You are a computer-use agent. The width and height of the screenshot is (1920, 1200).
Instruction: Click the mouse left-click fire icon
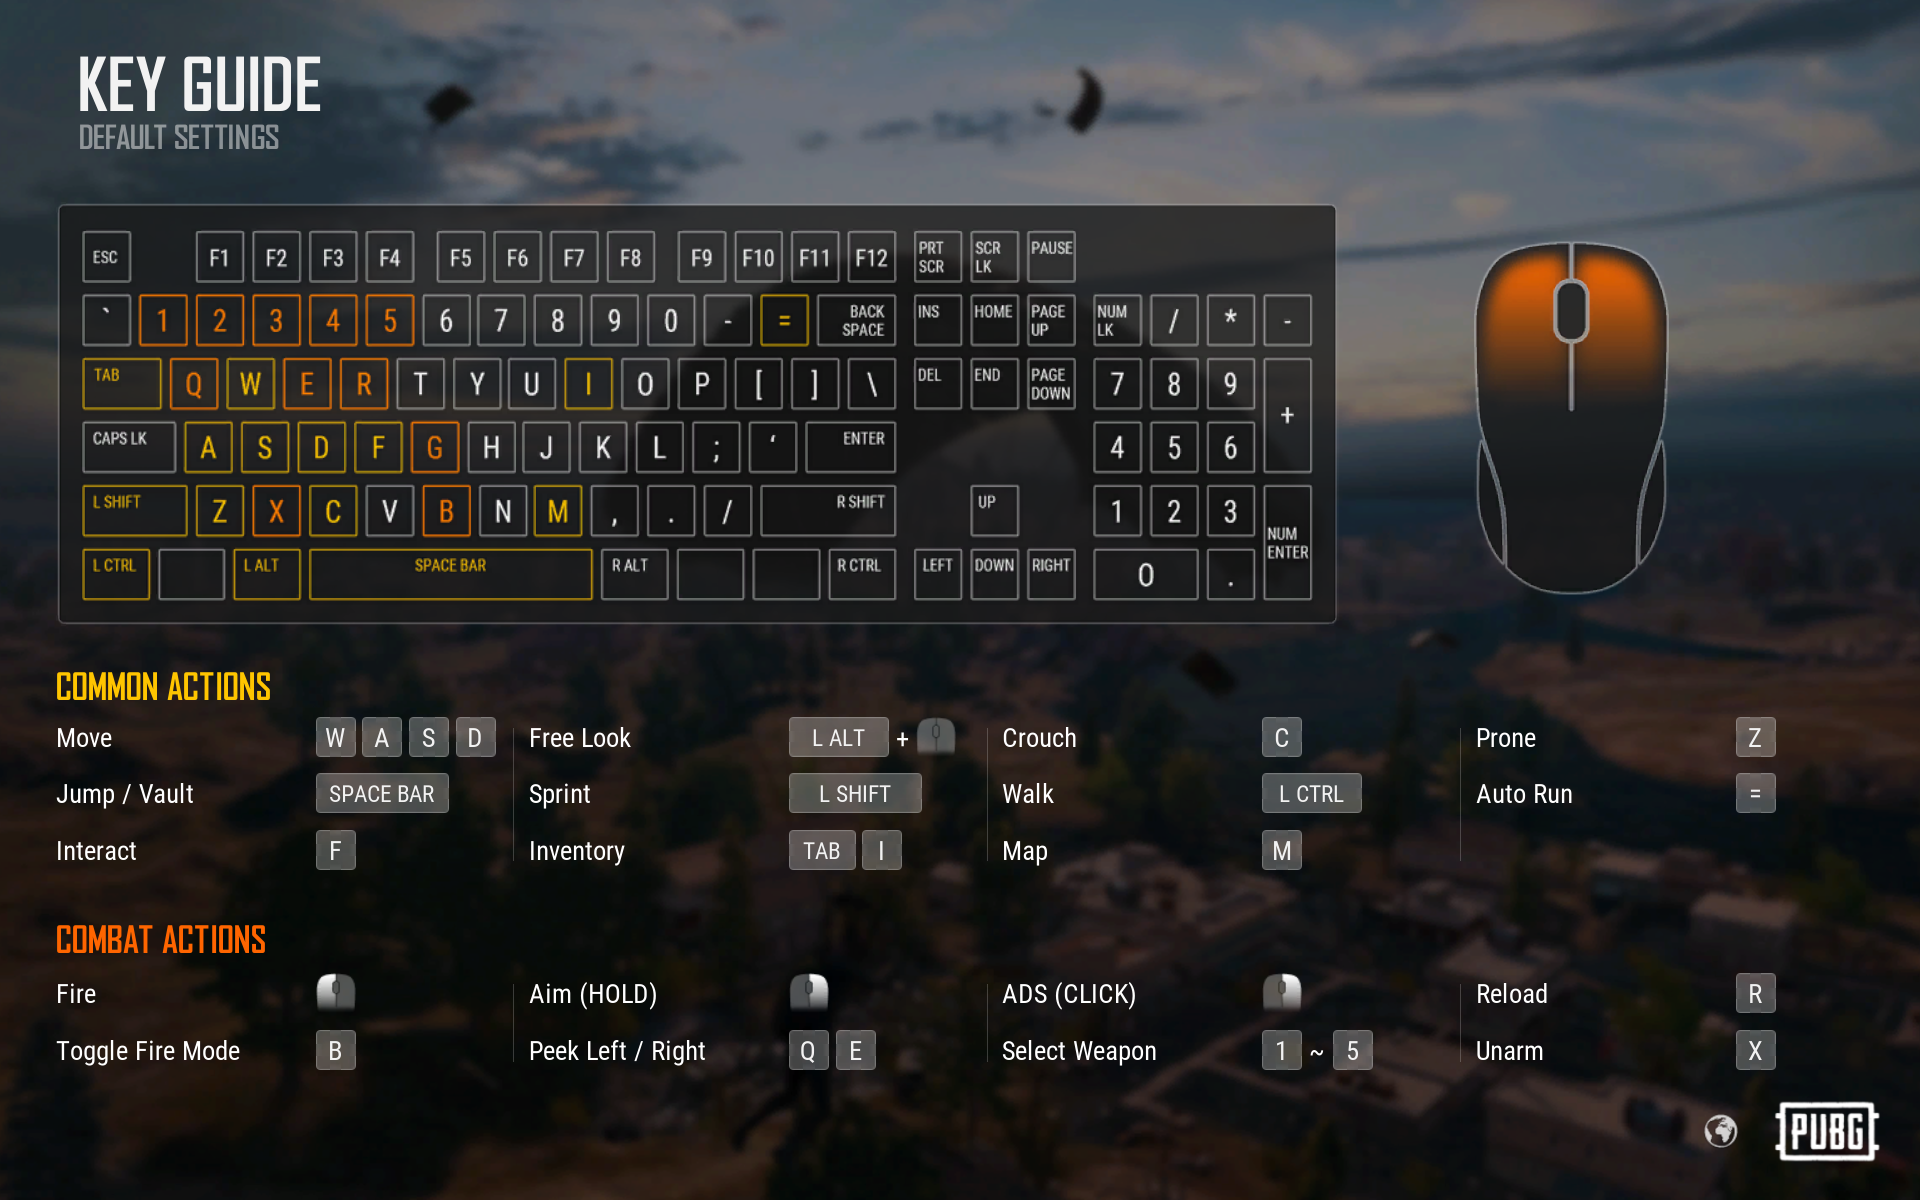click(335, 993)
